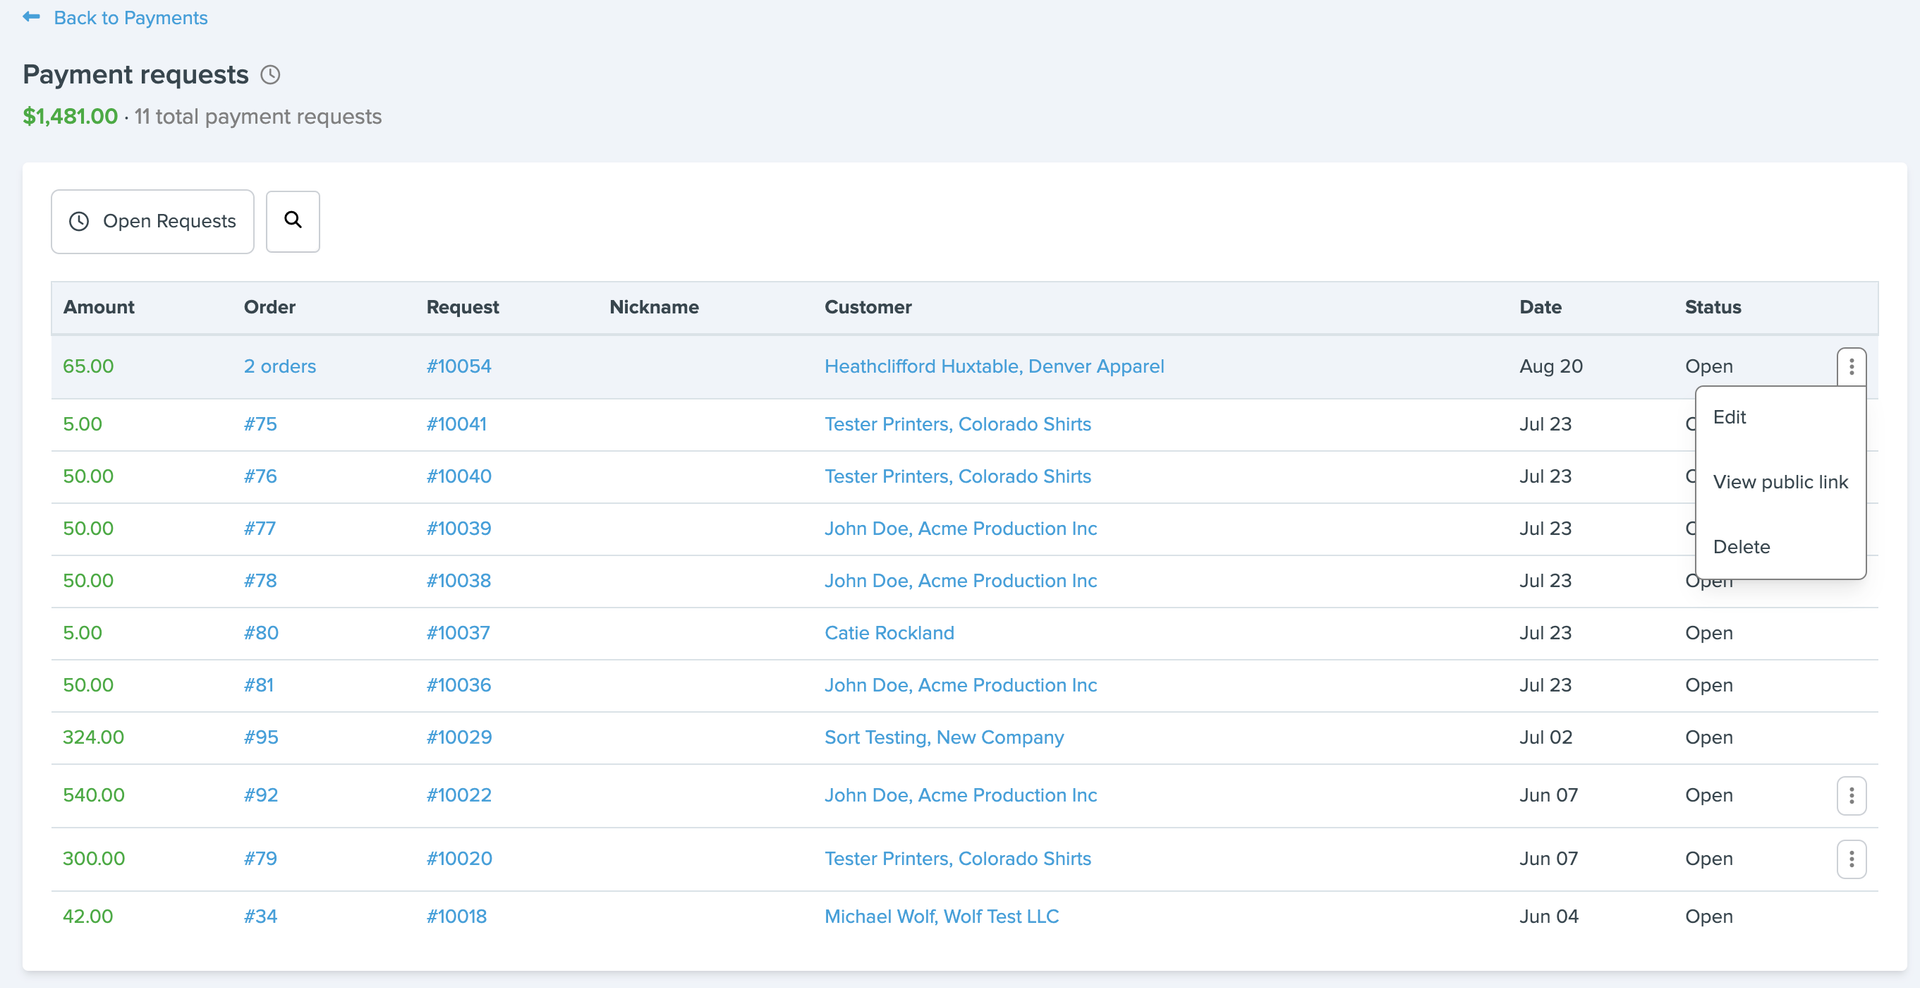Open the three-dot menu for request #10020
The width and height of the screenshot is (1920, 988).
[1851, 859]
